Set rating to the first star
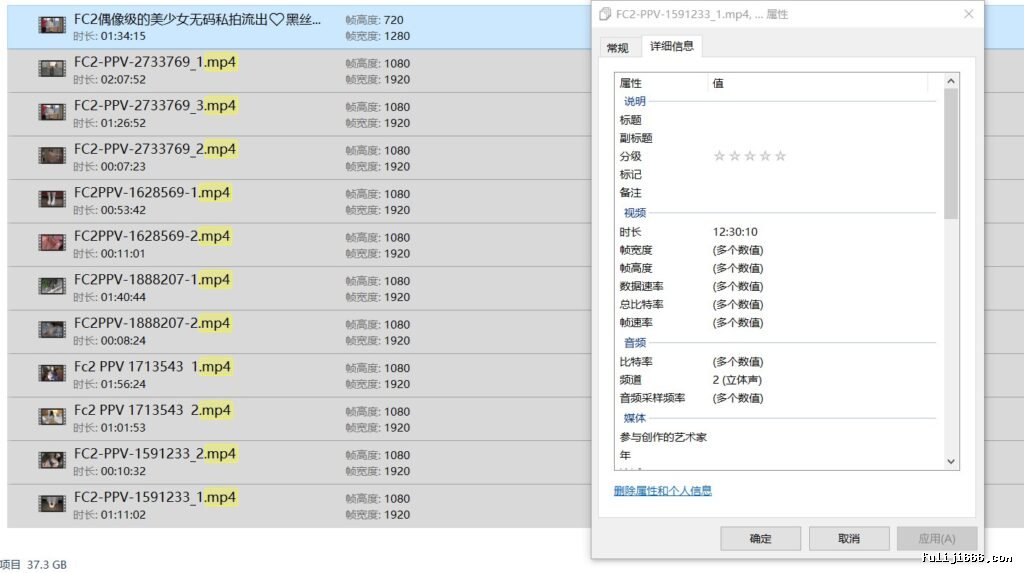1024x573 pixels. 719,156
